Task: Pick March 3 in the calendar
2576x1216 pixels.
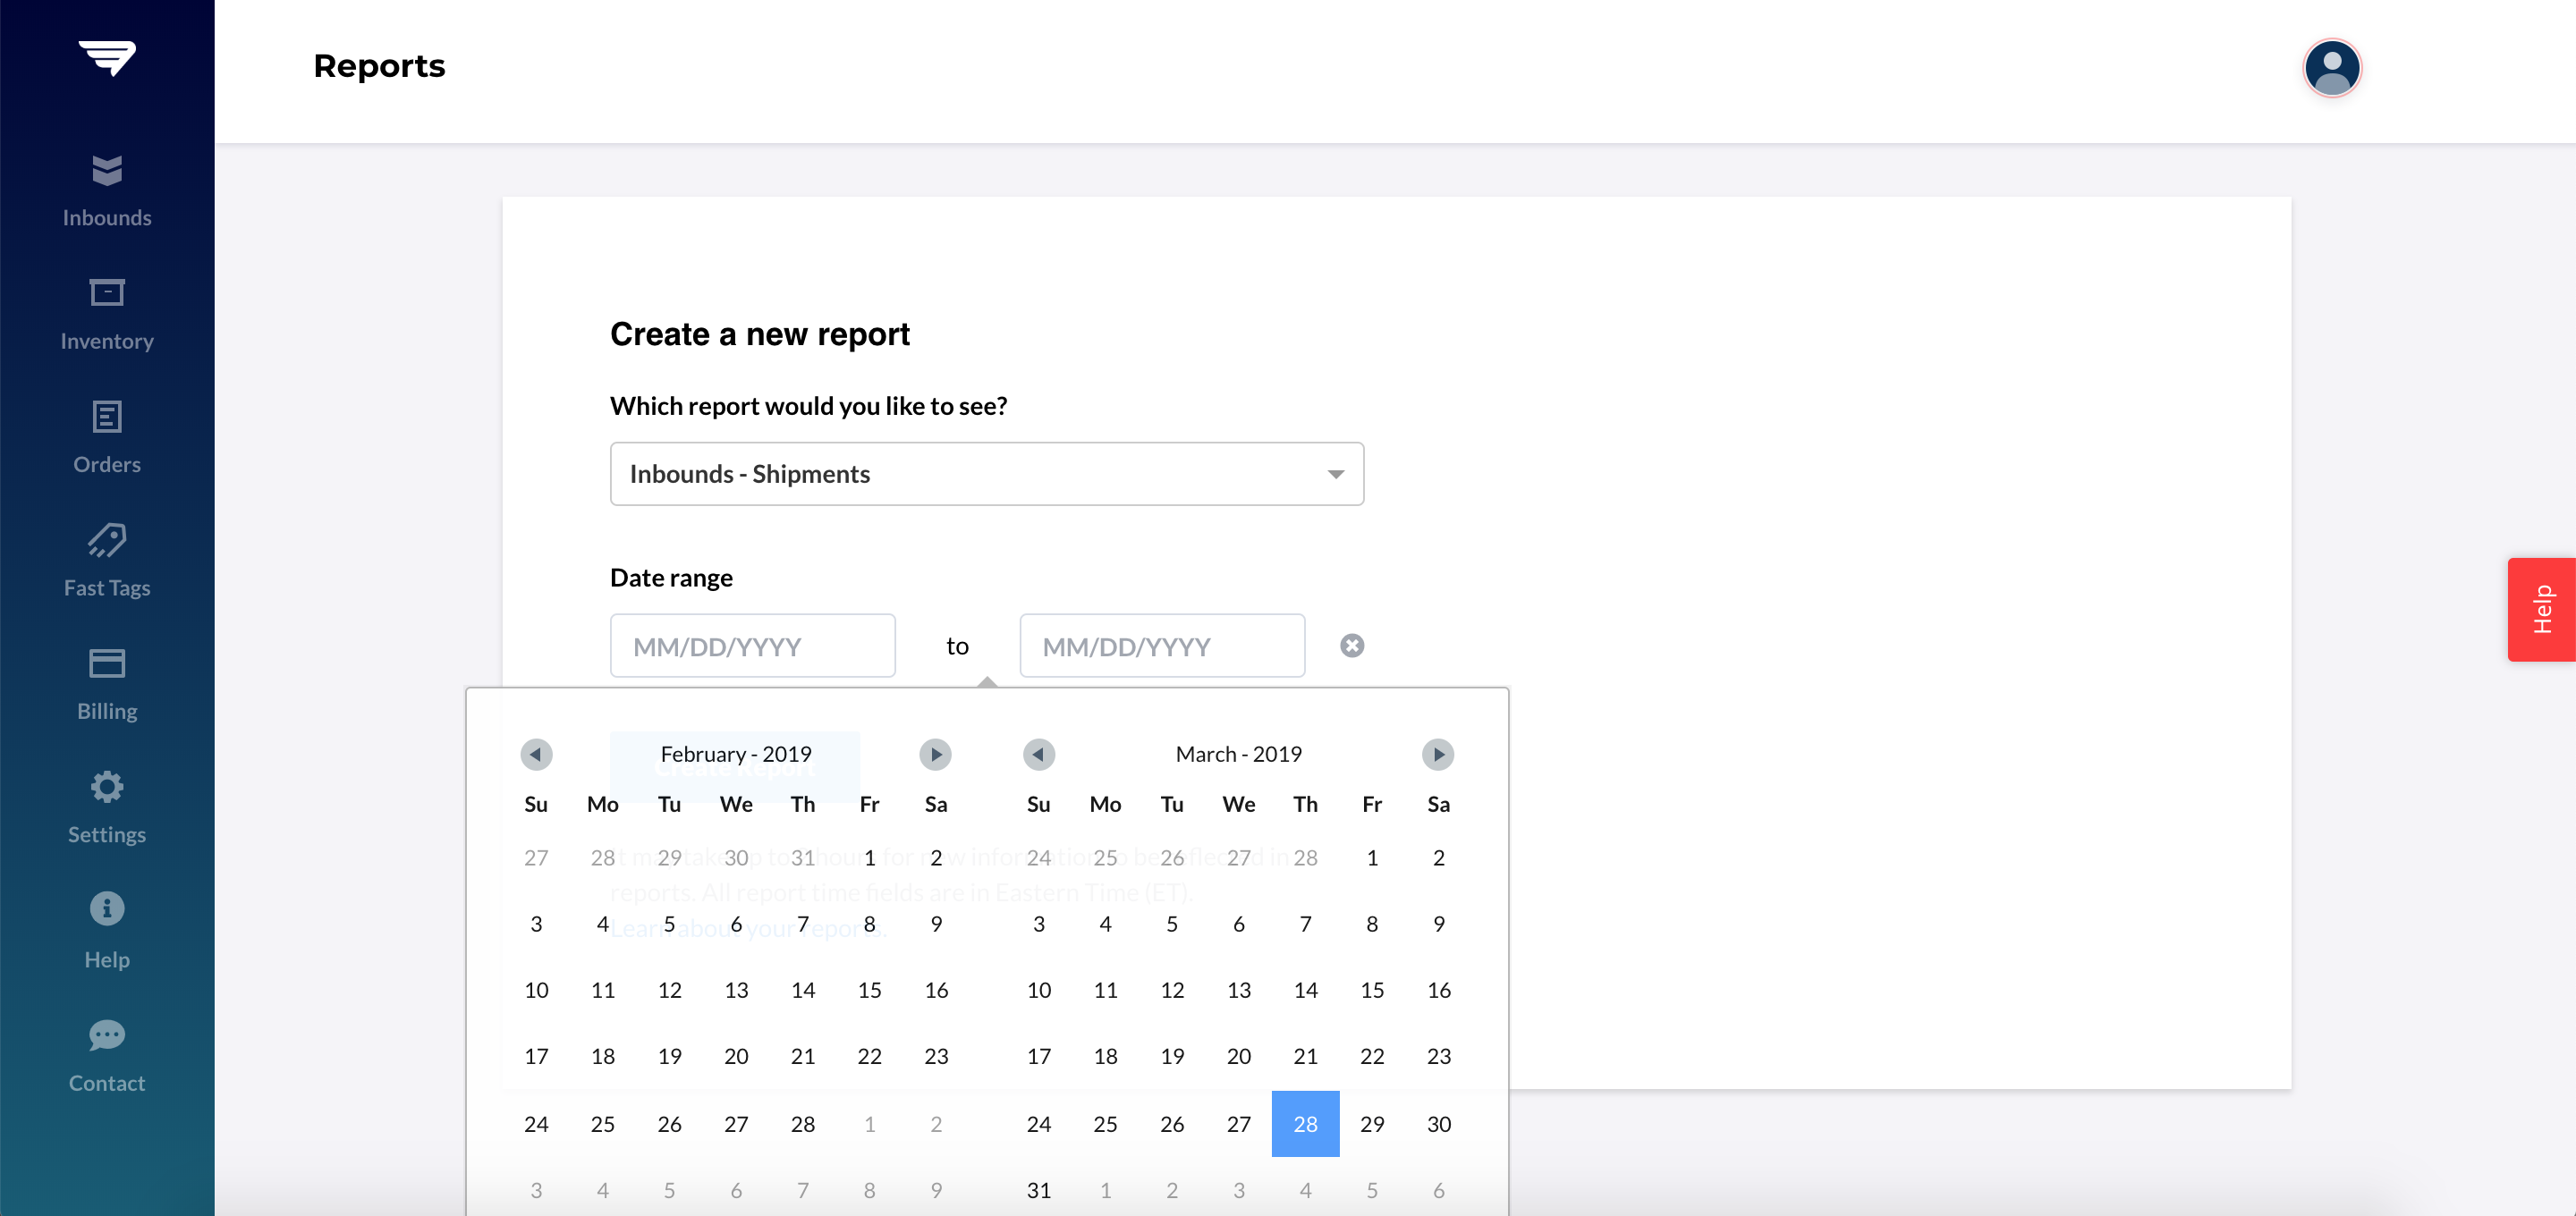Action: [x=1039, y=924]
